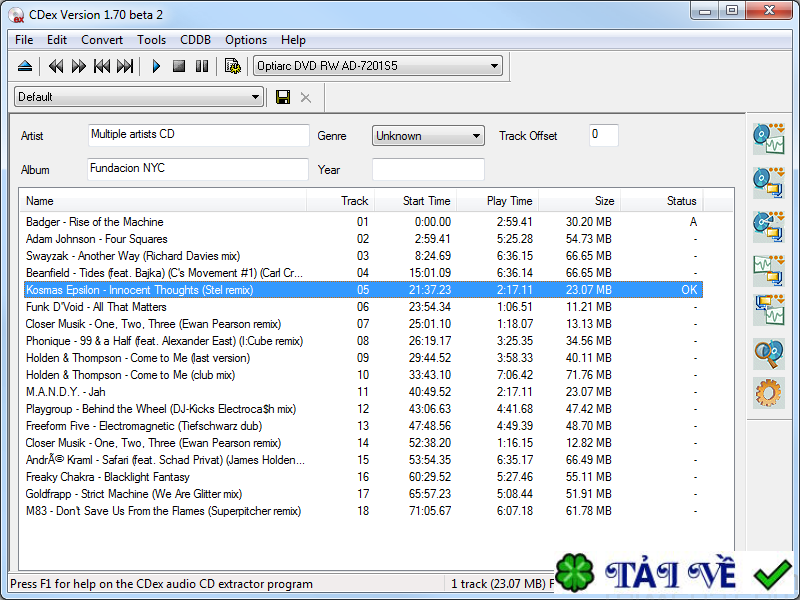The width and height of the screenshot is (800, 600).
Task: Click the Eject CD button
Action: [25, 66]
